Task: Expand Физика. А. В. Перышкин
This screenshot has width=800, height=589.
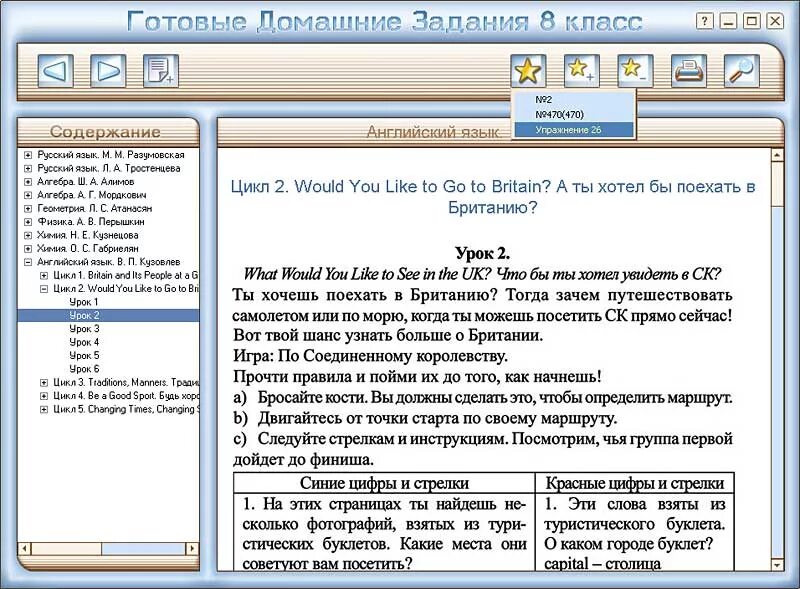Action: pyautogui.click(x=28, y=222)
